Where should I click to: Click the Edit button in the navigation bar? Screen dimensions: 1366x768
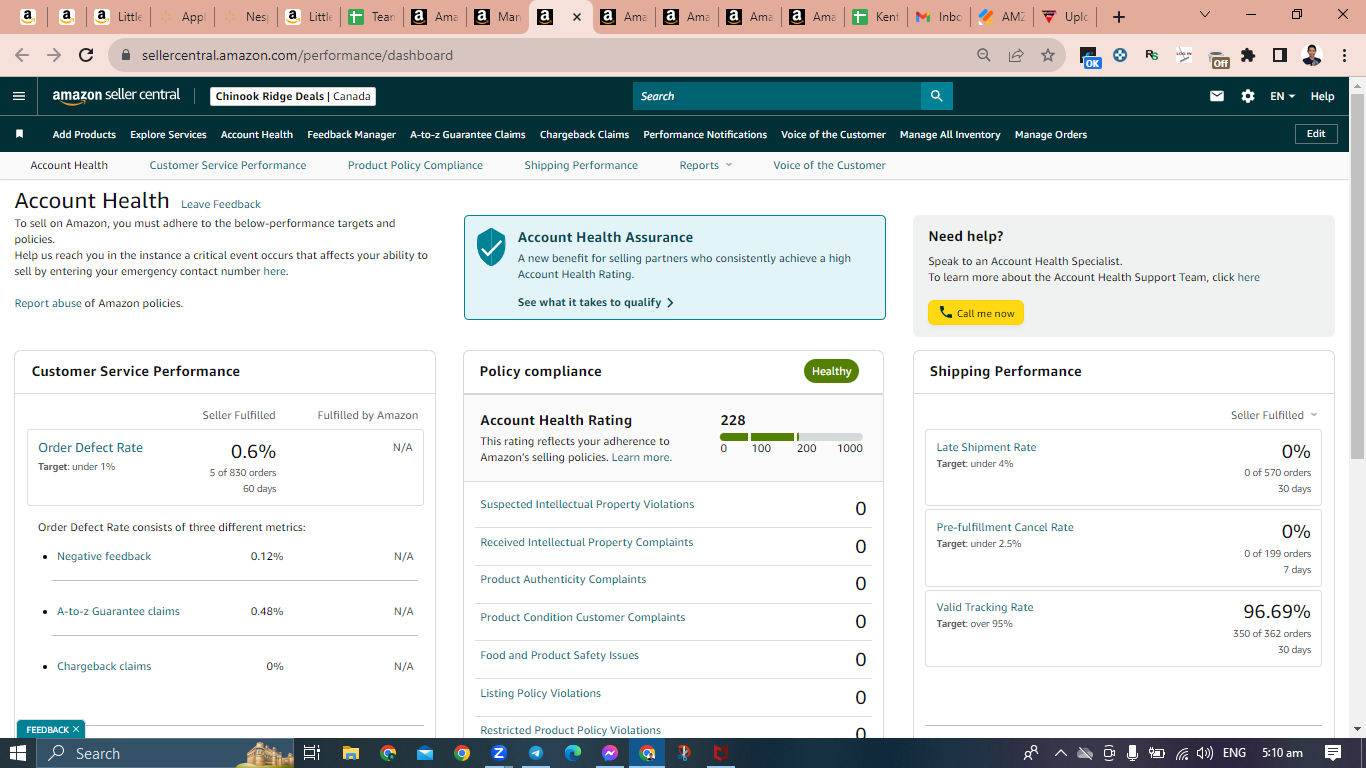pos(1316,134)
